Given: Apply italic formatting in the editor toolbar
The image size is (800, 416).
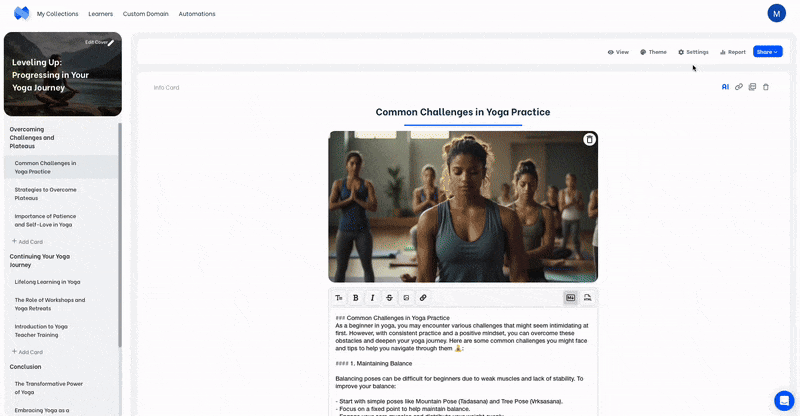Looking at the screenshot, I should coord(372,298).
